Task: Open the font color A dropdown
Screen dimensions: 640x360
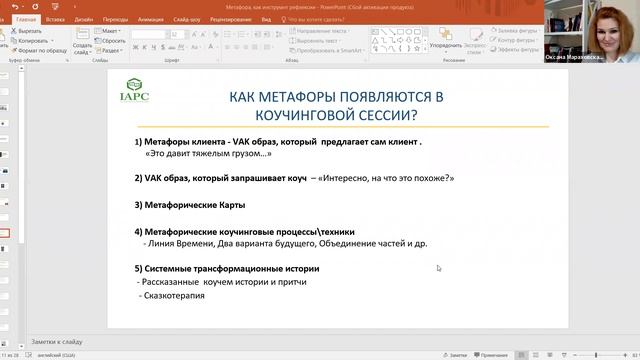Action: pyautogui.click(x=212, y=48)
